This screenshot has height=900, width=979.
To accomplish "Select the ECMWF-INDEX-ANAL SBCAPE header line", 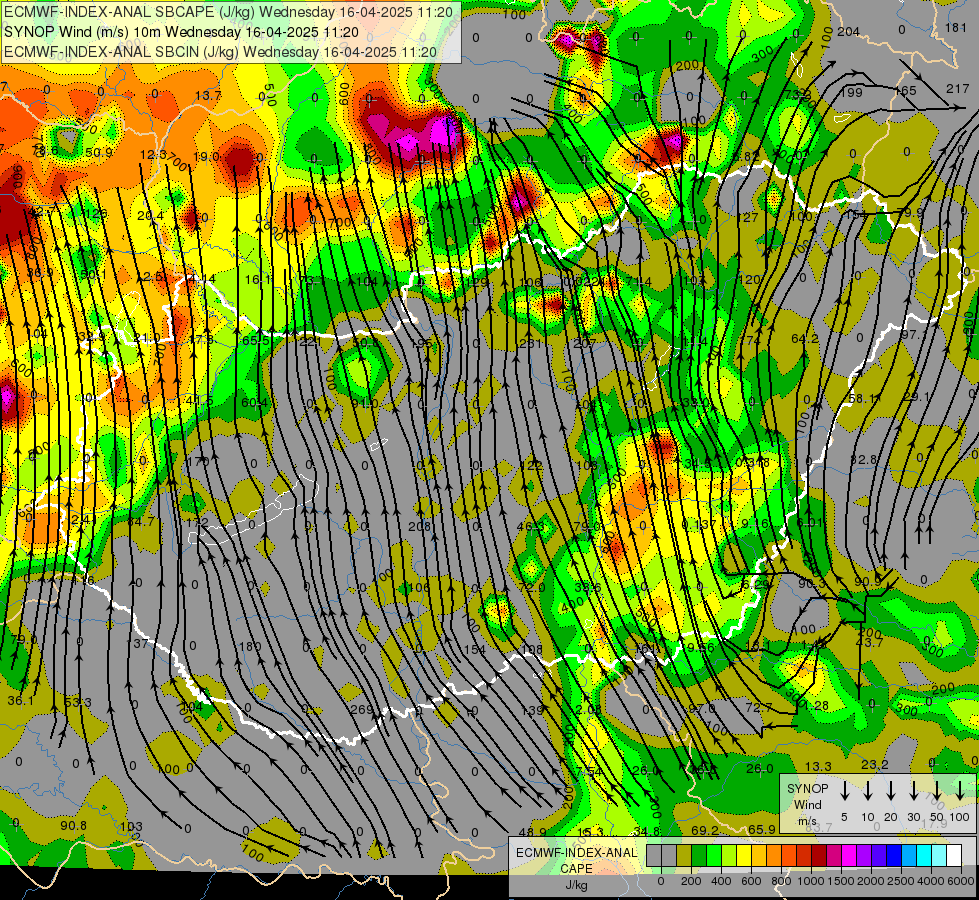I will 229,11.
